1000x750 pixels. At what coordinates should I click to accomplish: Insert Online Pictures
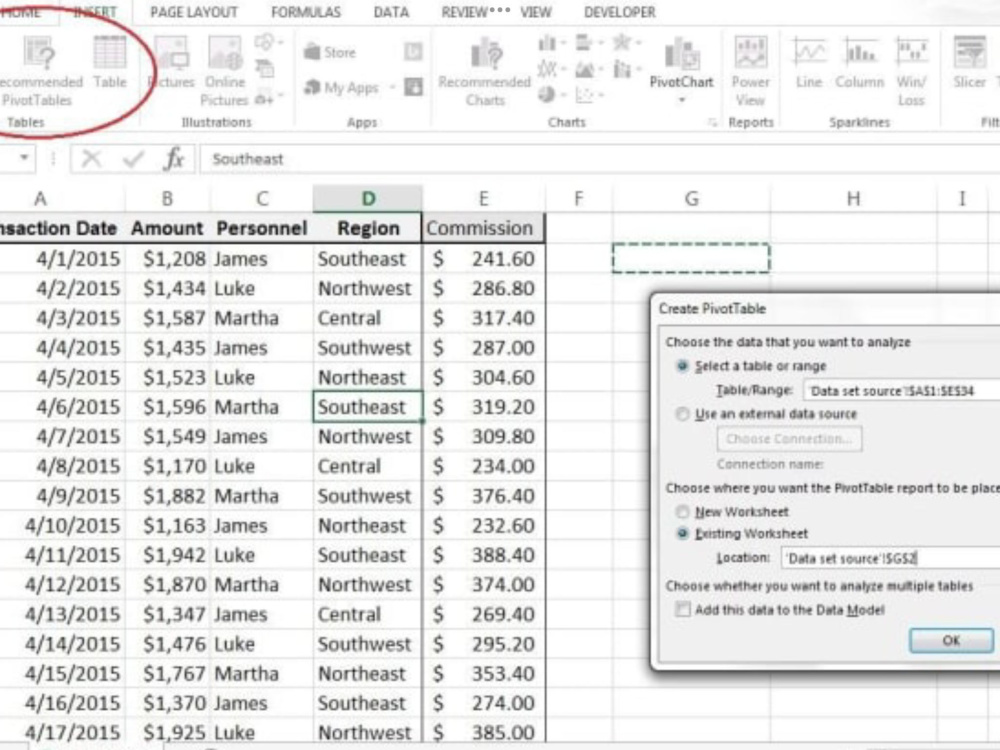[224, 71]
